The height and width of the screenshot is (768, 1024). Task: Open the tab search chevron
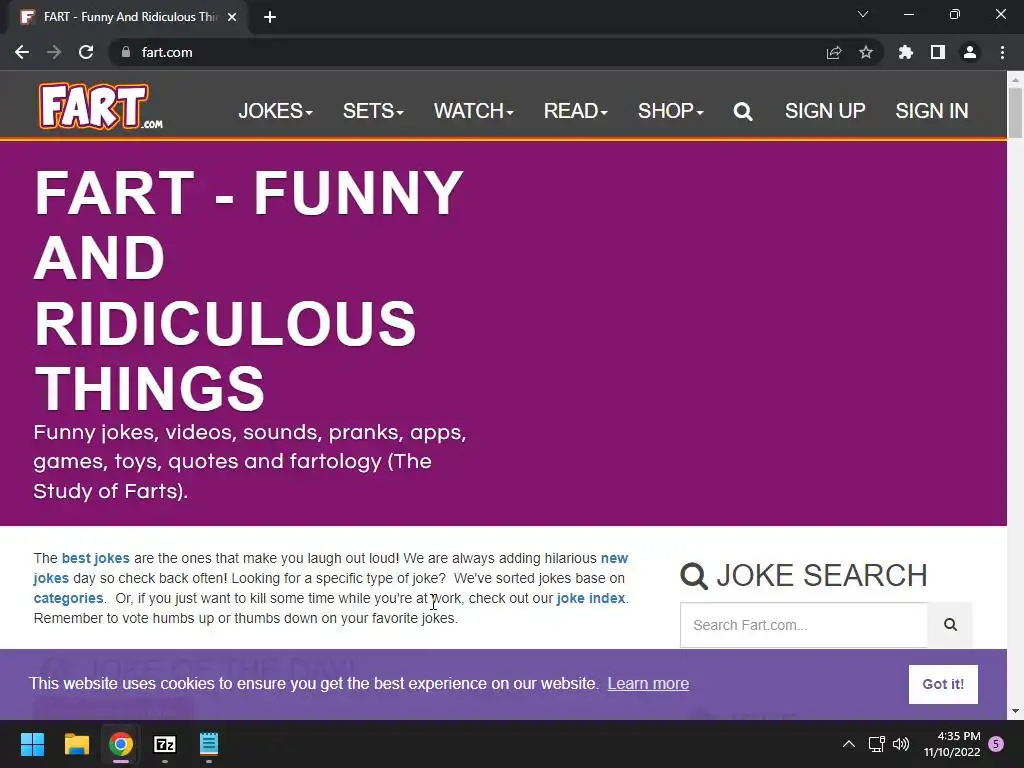click(x=863, y=14)
